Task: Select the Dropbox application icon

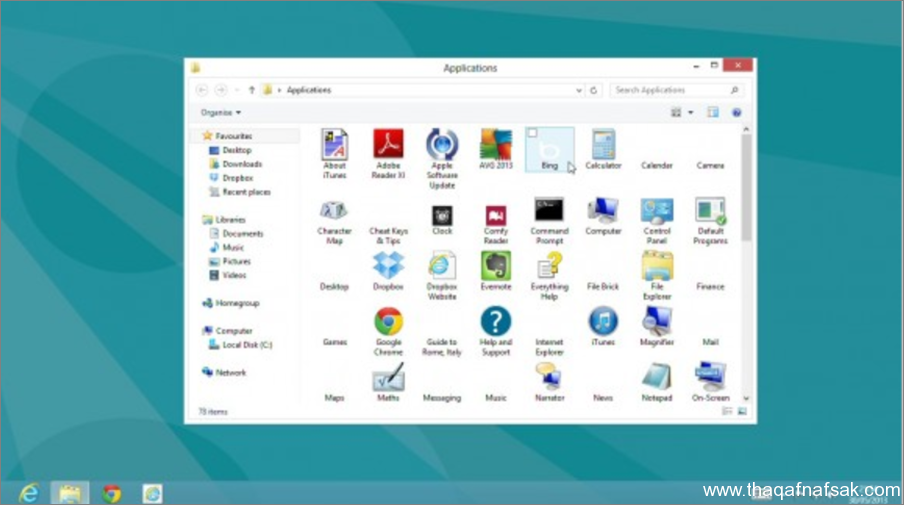Action: (x=388, y=266)
